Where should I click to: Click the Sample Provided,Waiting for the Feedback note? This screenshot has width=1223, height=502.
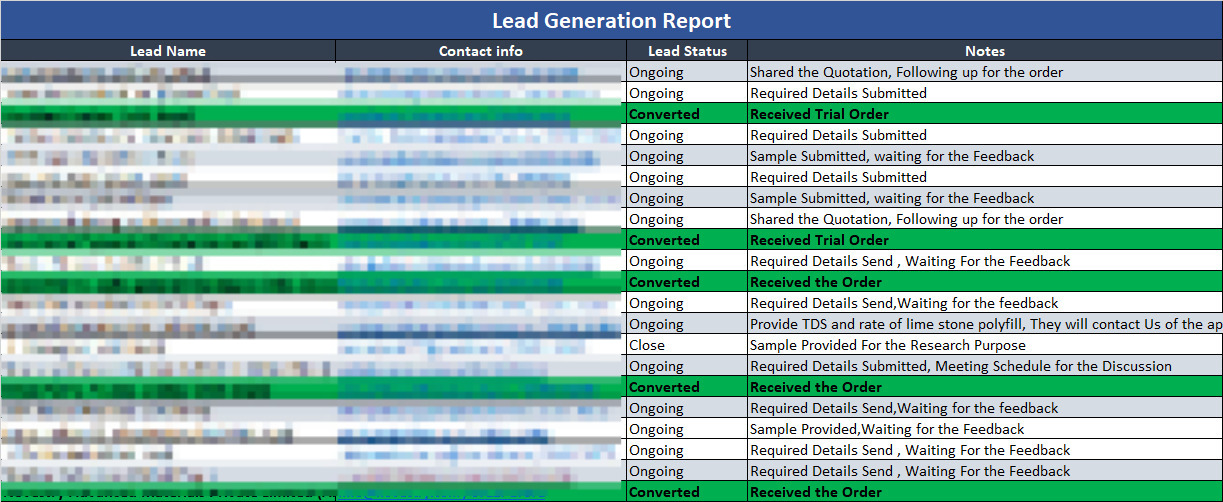(x=887, y=429)
